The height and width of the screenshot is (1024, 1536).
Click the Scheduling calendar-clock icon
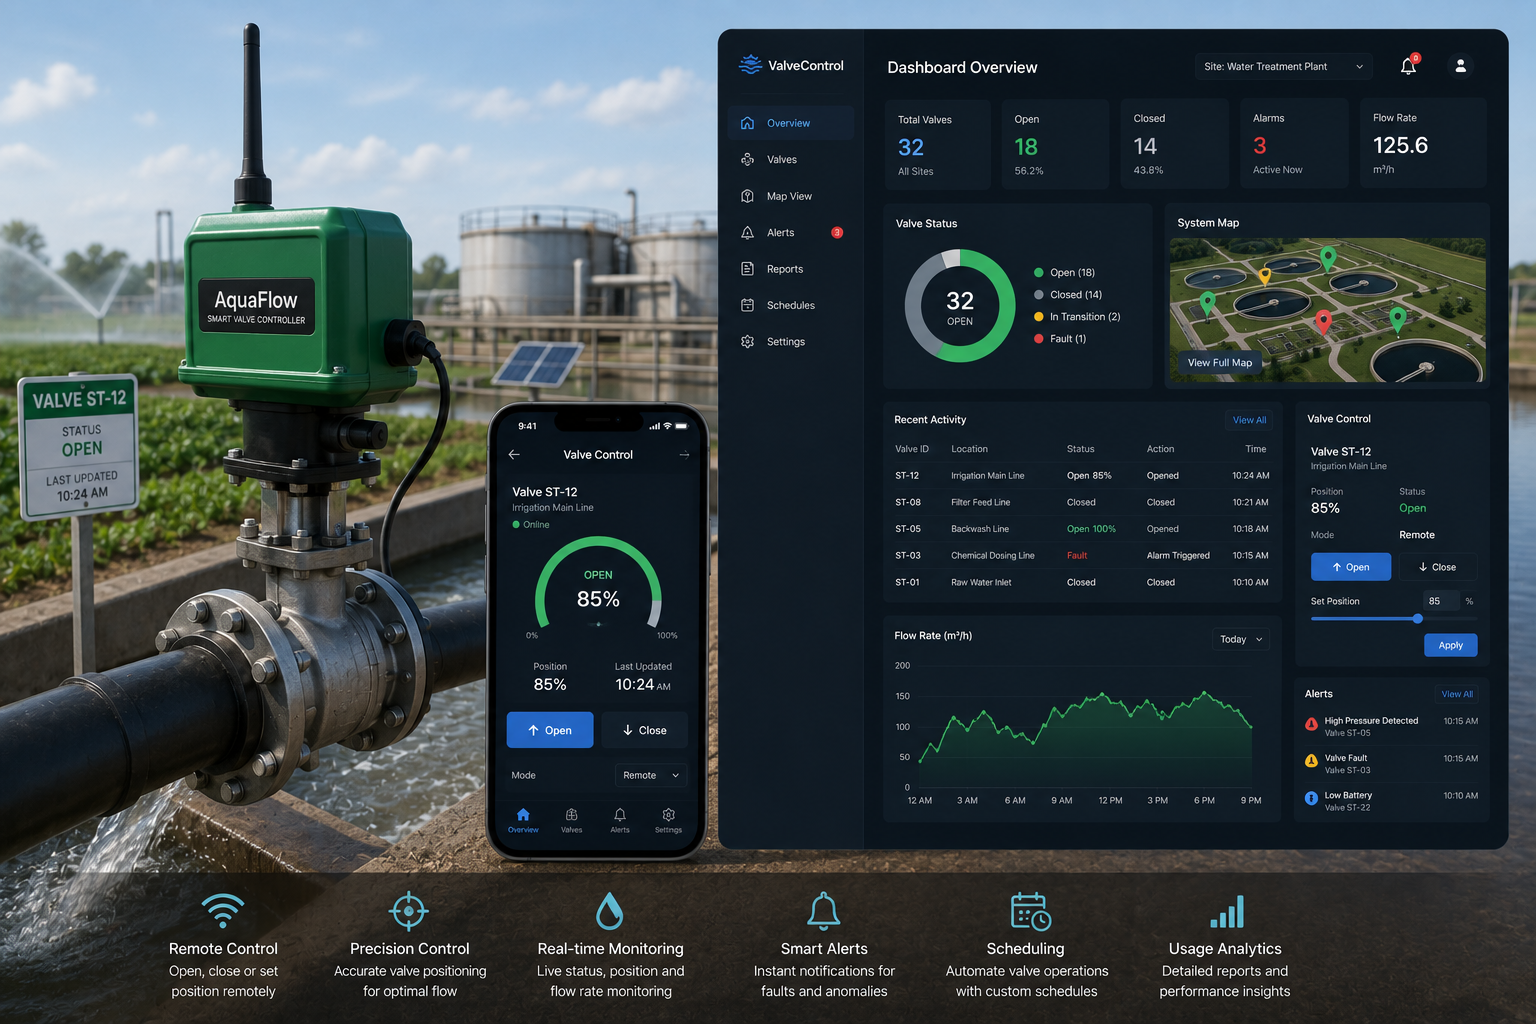pos(1030,911)
